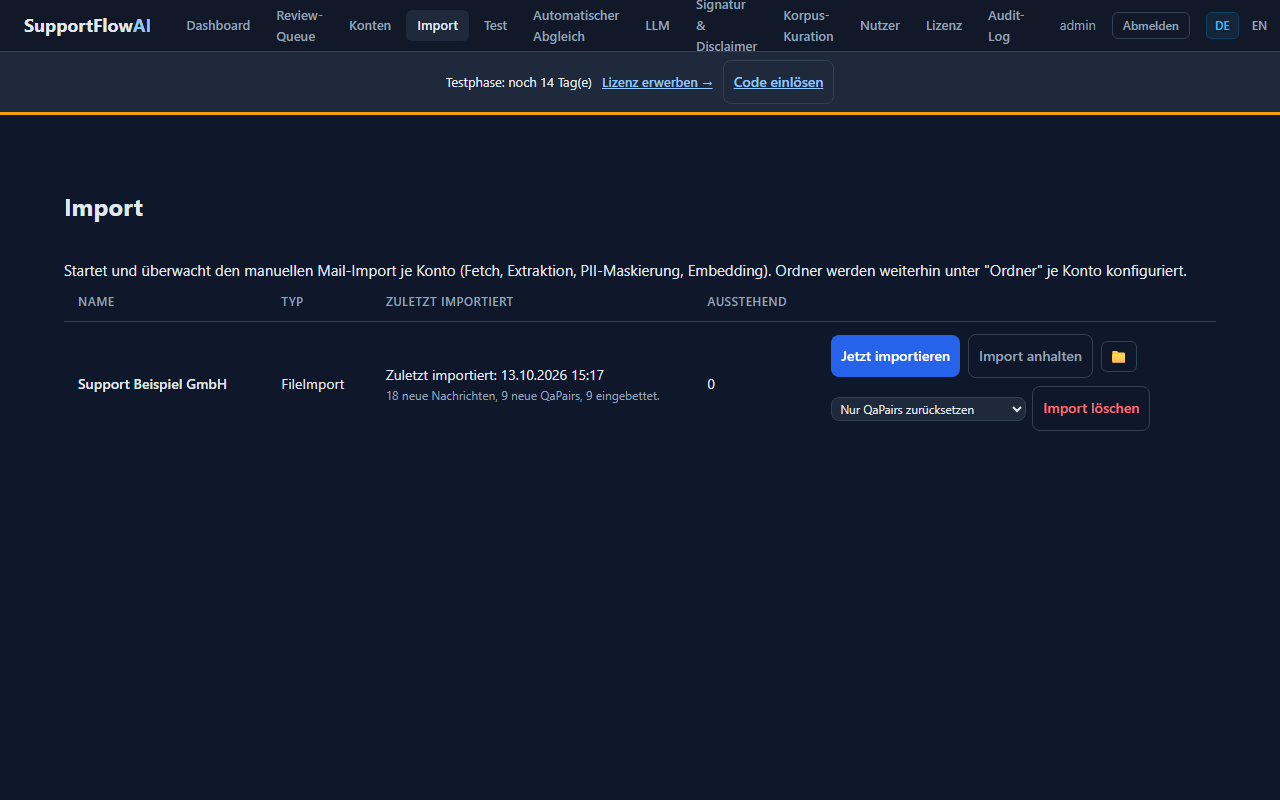Screen dimensions: 1280x800
Task: Click the pending count '0' cell
Action: coord(711,384)
